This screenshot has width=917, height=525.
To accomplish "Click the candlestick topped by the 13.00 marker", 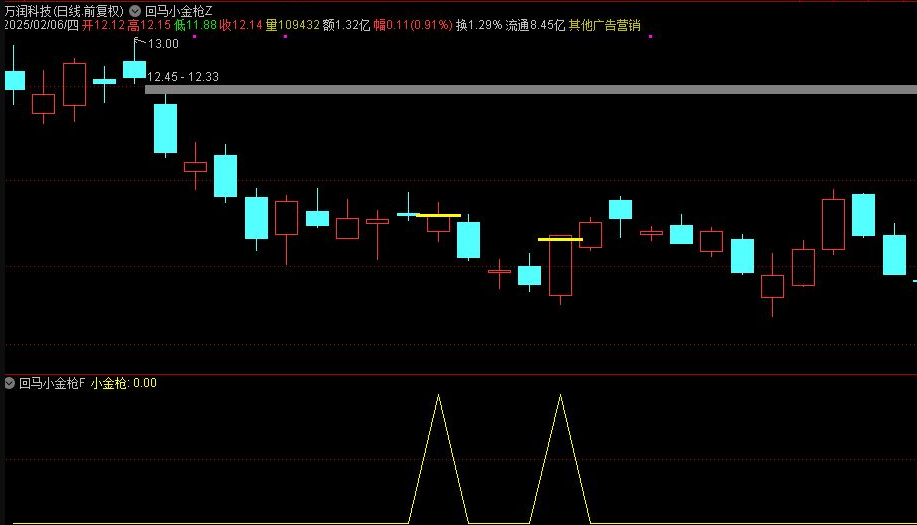I will [x=135, y=69].
